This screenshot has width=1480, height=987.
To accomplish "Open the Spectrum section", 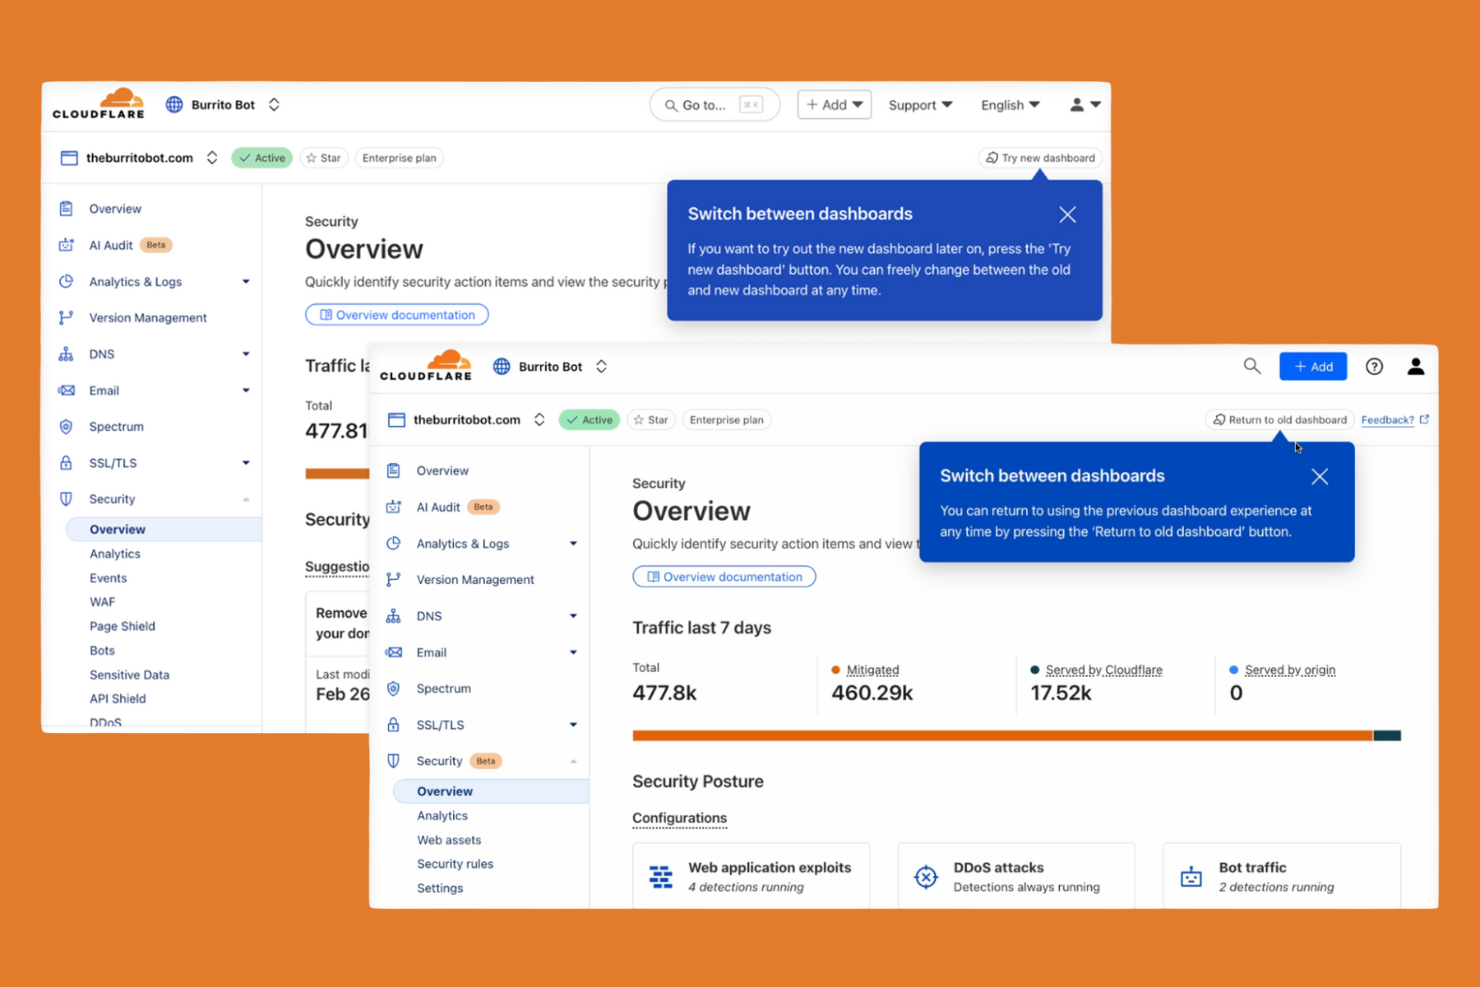I will click(443, 688).
